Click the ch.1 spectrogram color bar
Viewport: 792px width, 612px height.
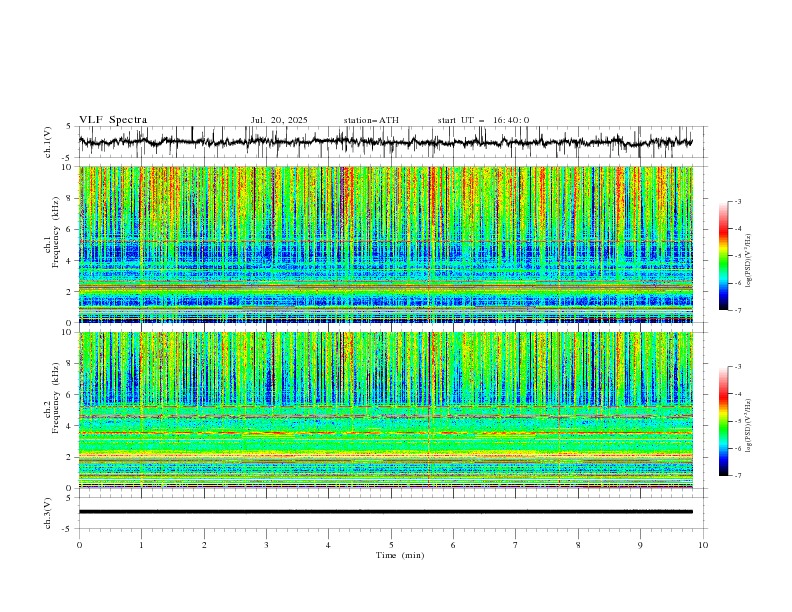(x=724, y=256)
